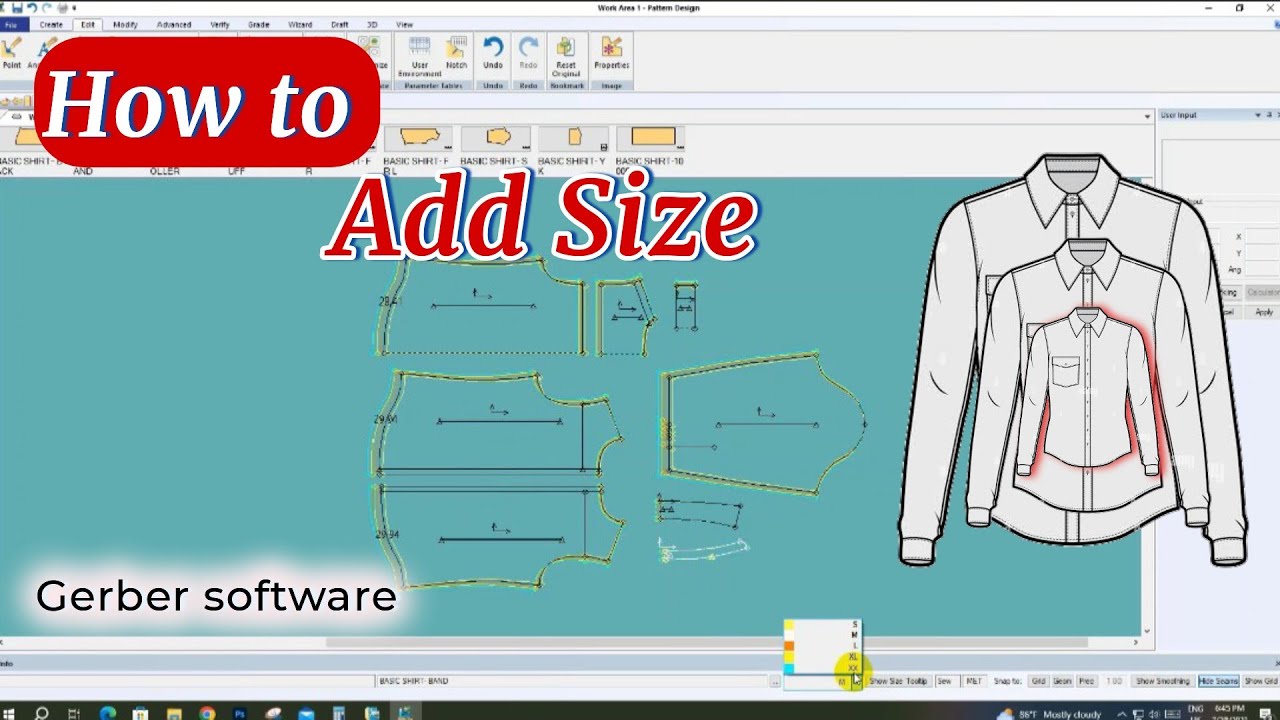This screenshot has height=720, width=1280.
Task: Open Microsoft Edge from taskbar
Action: point(108,713)
